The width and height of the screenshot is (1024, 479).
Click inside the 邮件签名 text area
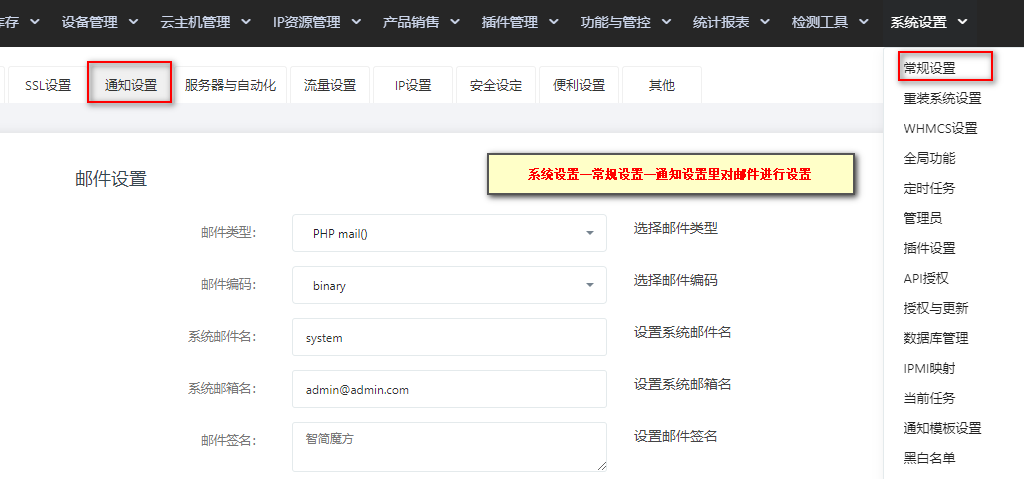[x=449, y=447]
